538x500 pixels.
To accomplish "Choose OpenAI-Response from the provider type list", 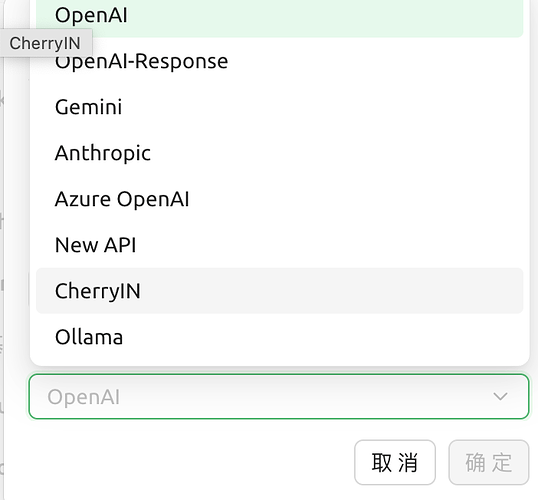I will coord(279,61).
